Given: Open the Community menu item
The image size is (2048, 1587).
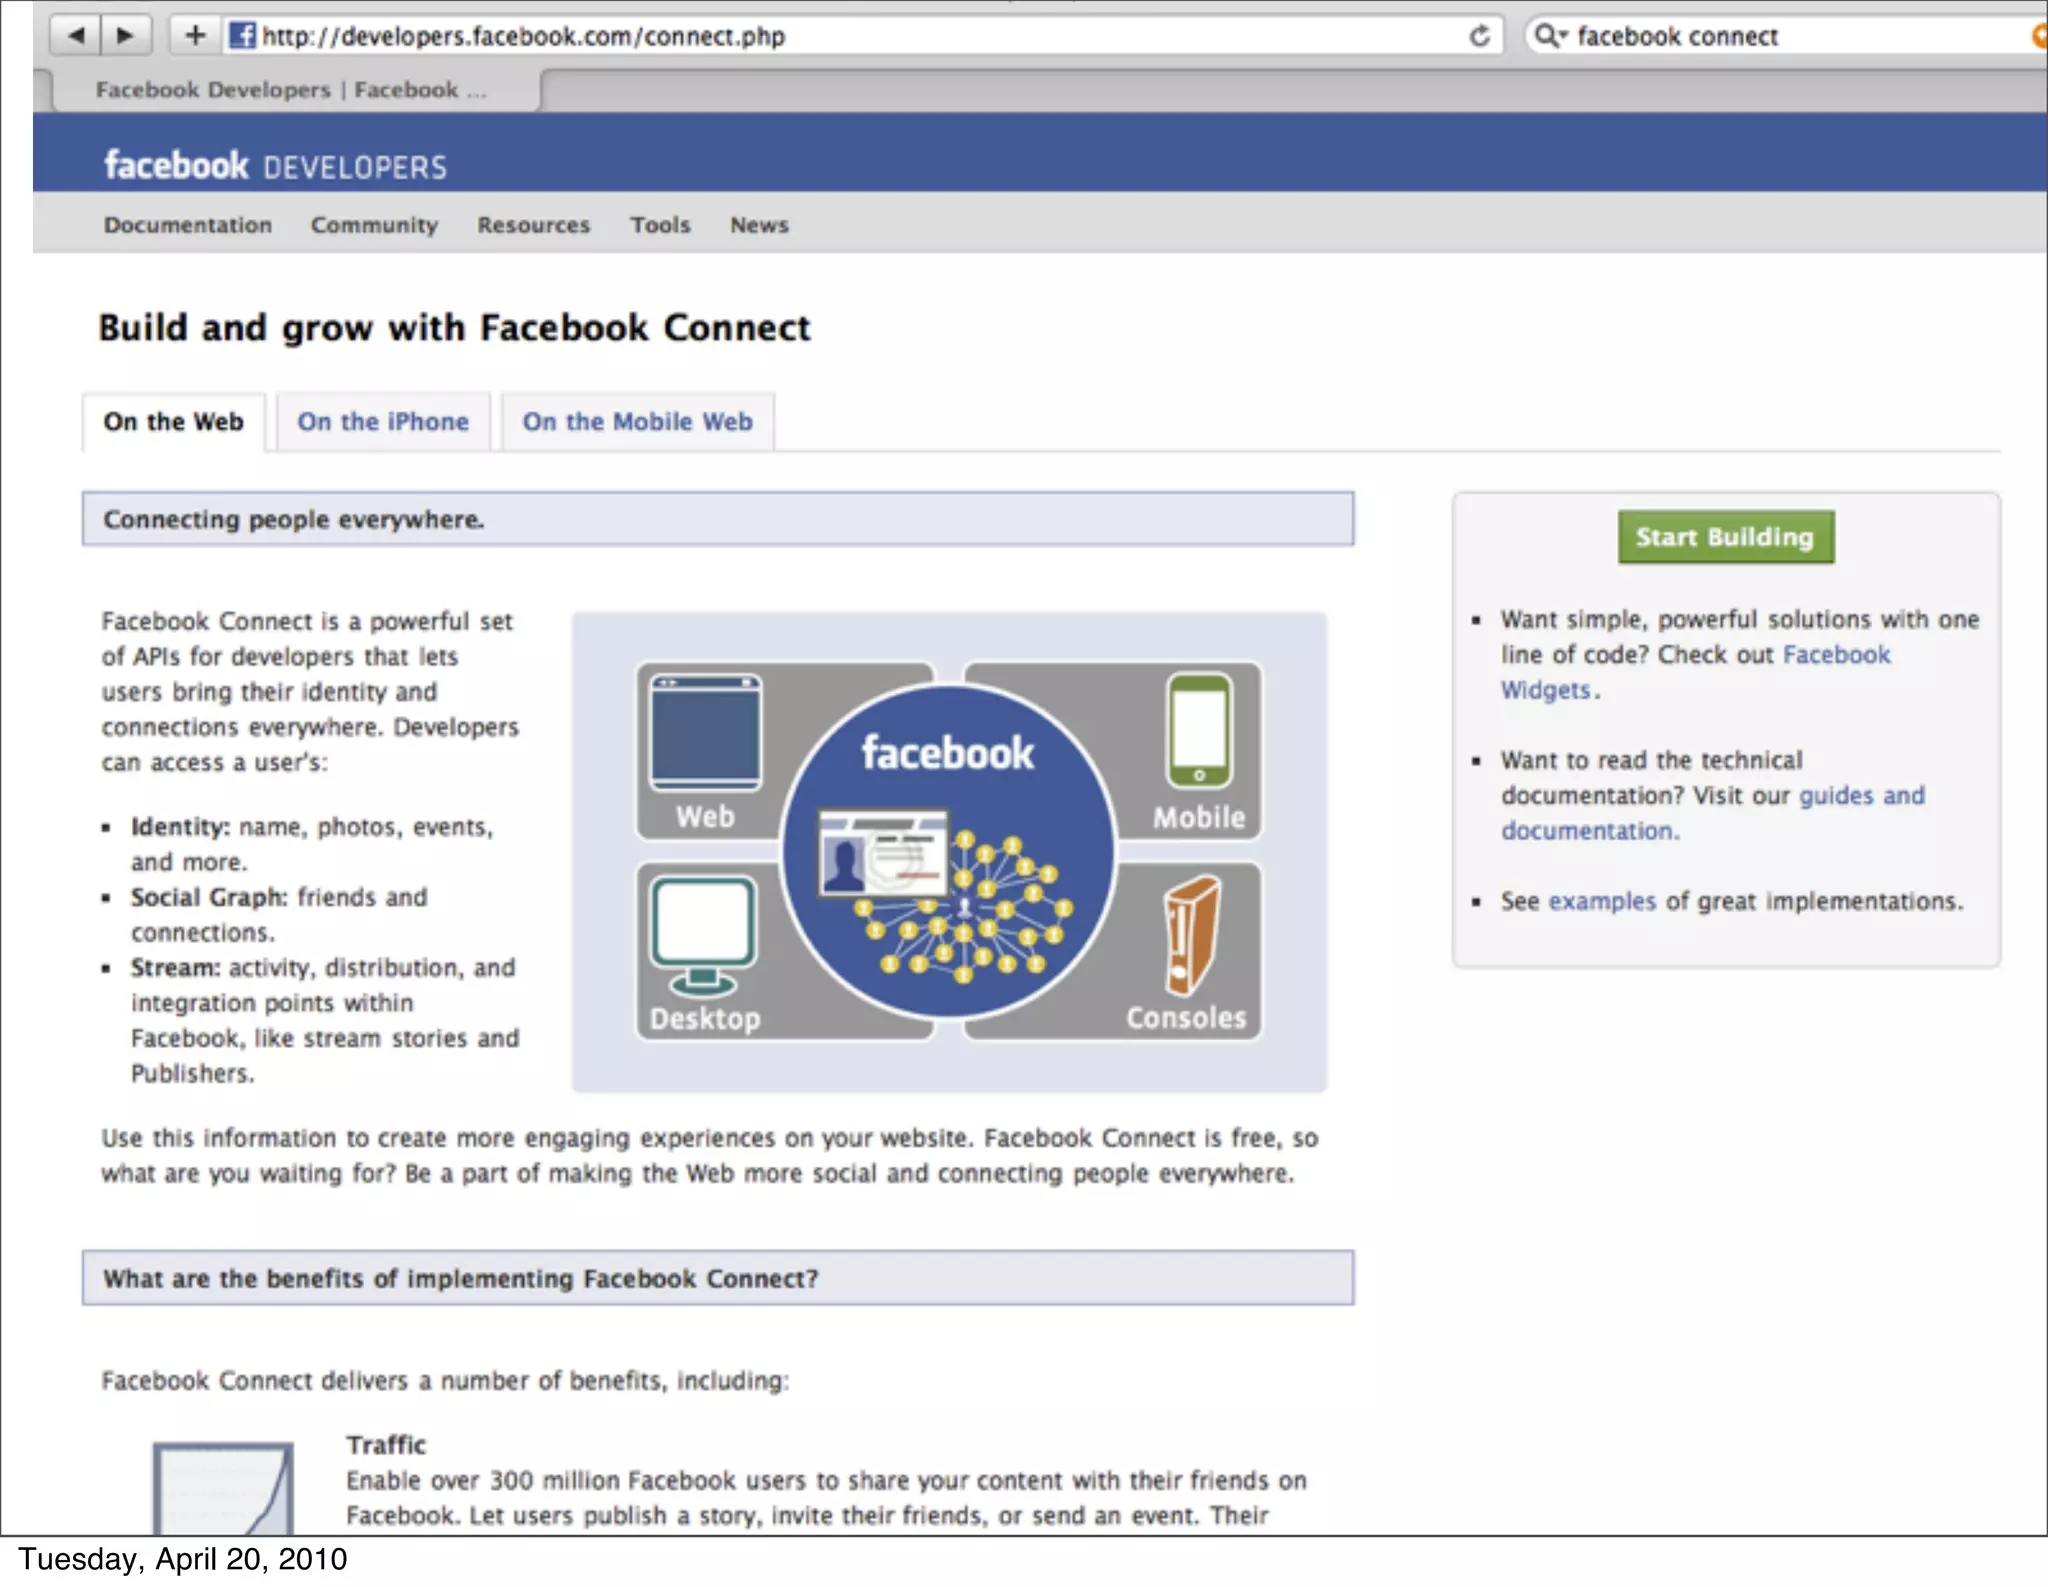Looking at the screenshot, I should 374,225.
